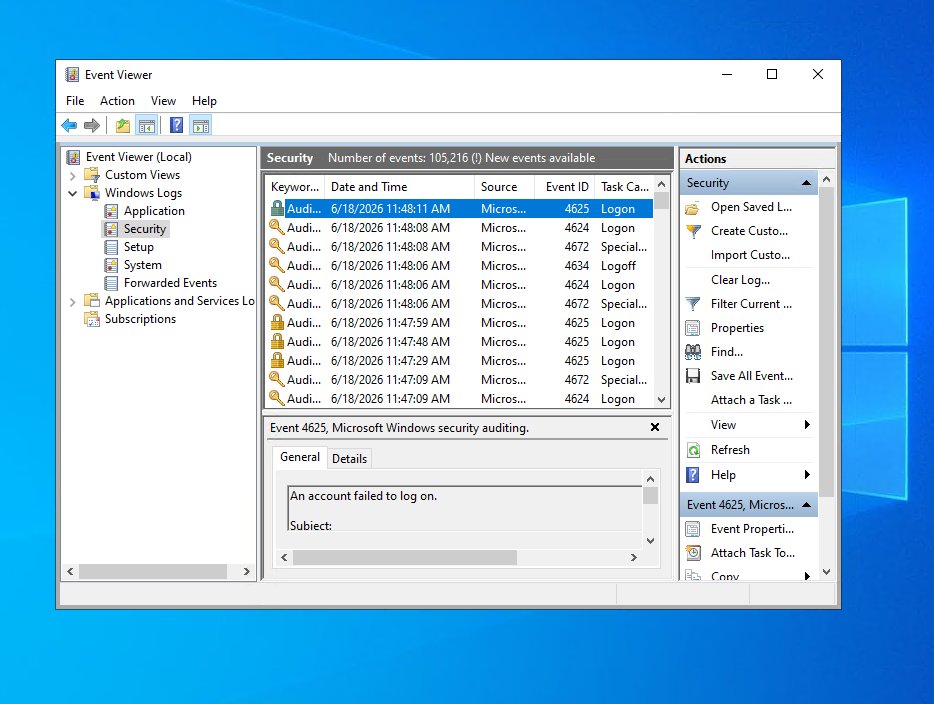The height and width of the screenshot is (728, 952).
Task: Click 'An account failed to log on.' text
Action: [363, 496]
